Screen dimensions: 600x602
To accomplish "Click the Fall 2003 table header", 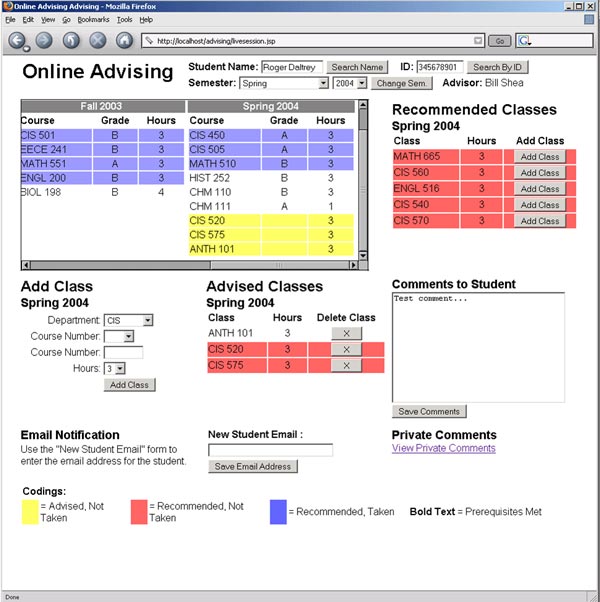I will pyautogui.click(x=103, y=106).
